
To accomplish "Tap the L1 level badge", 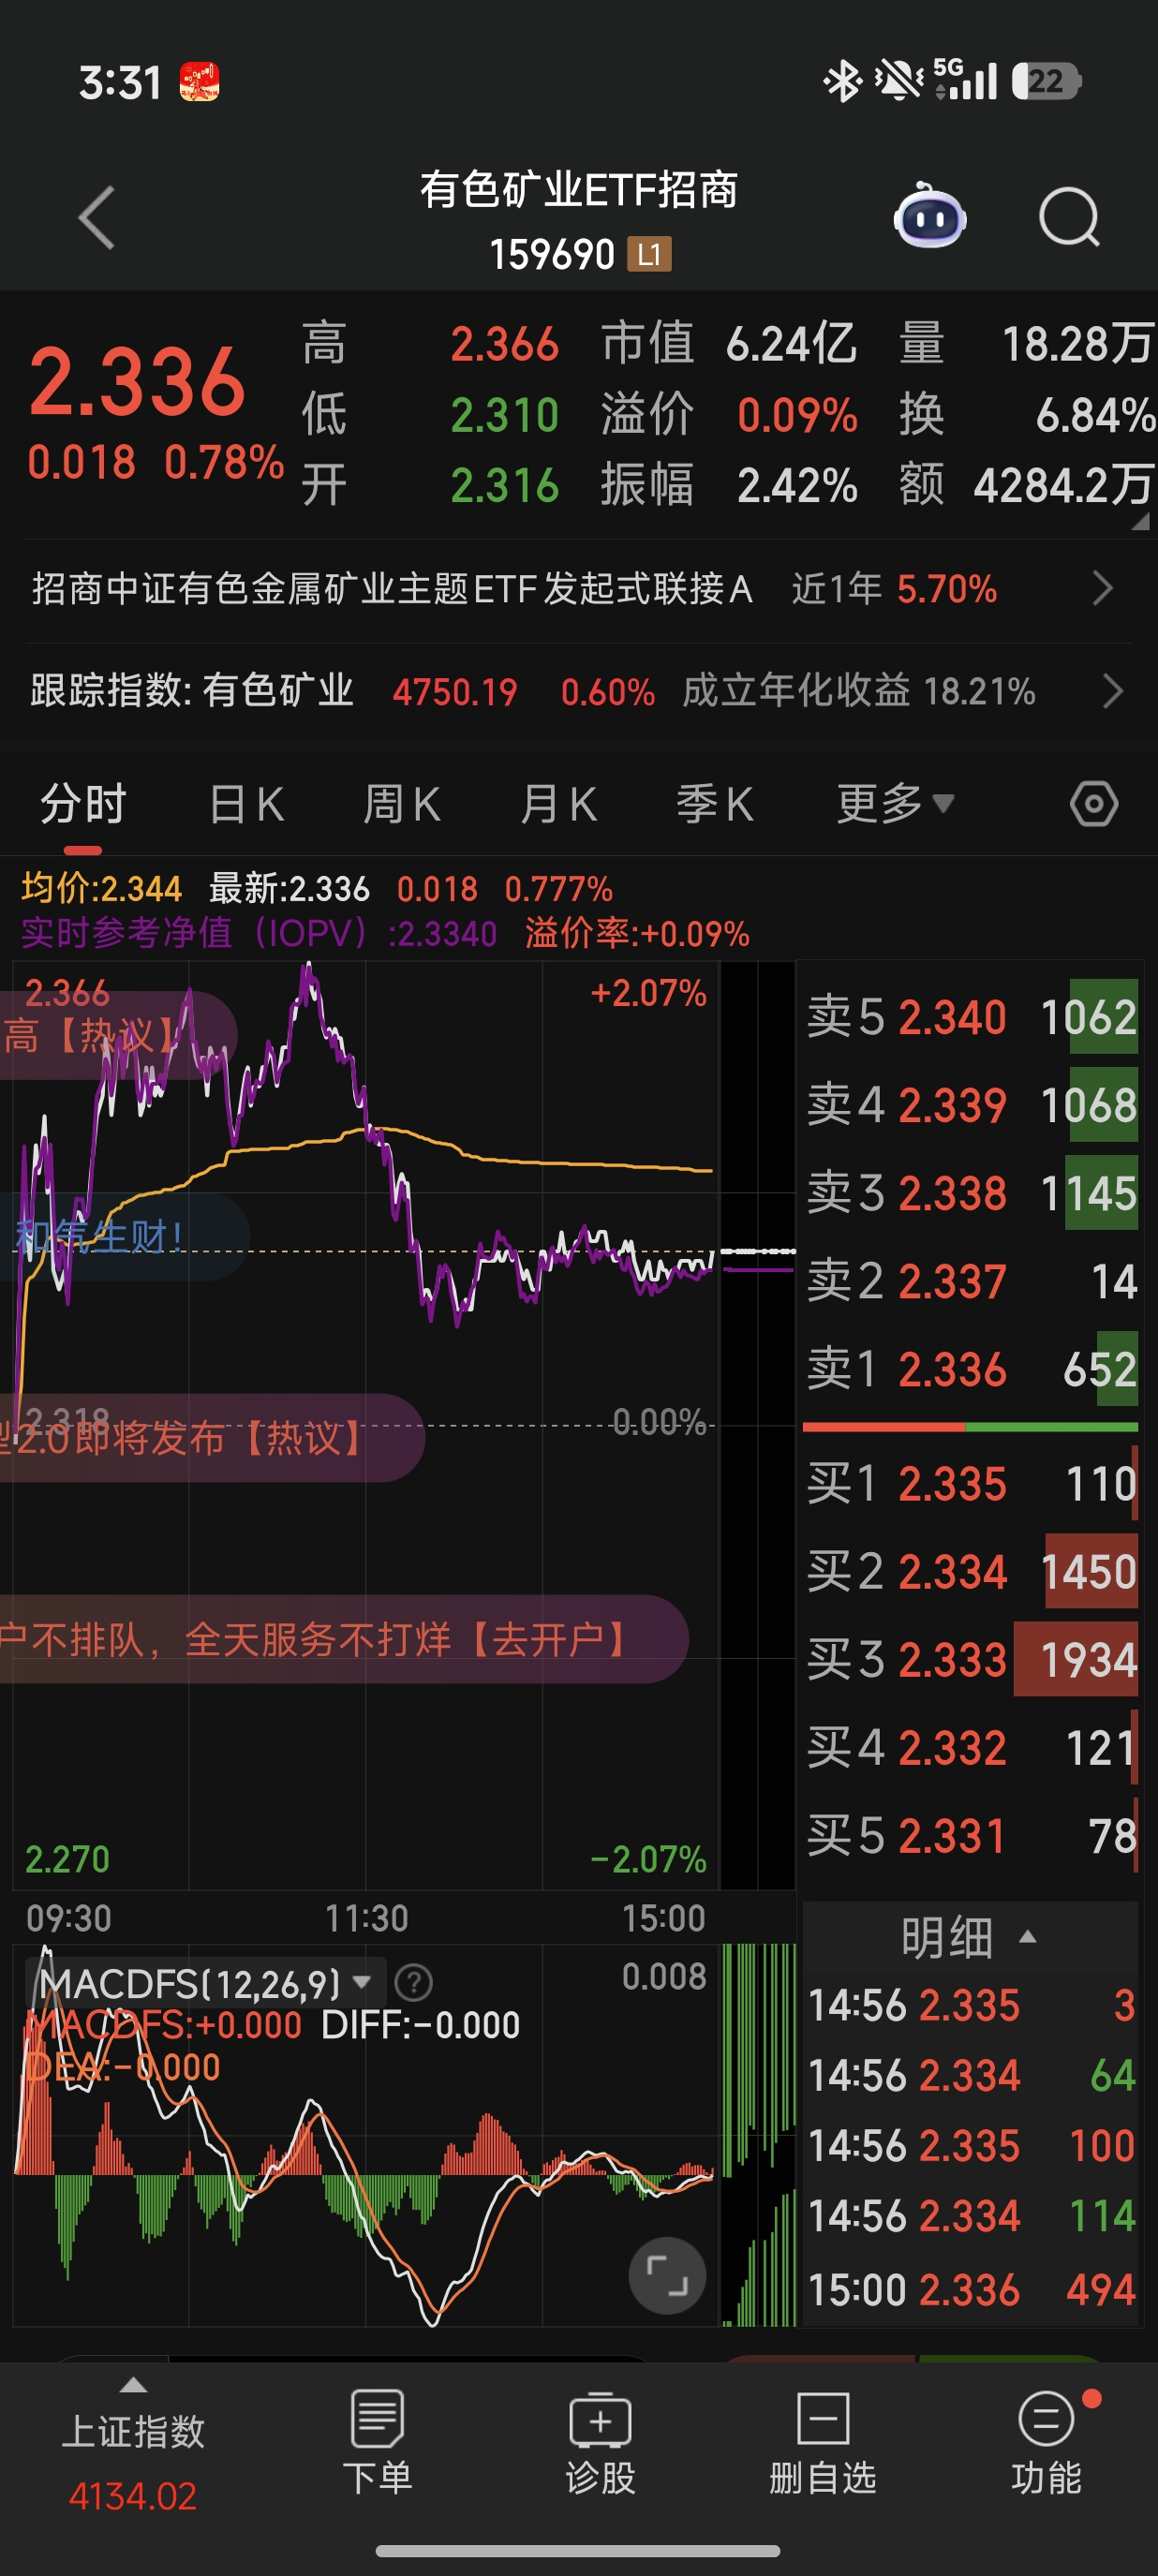I will [x=649, y=254].
